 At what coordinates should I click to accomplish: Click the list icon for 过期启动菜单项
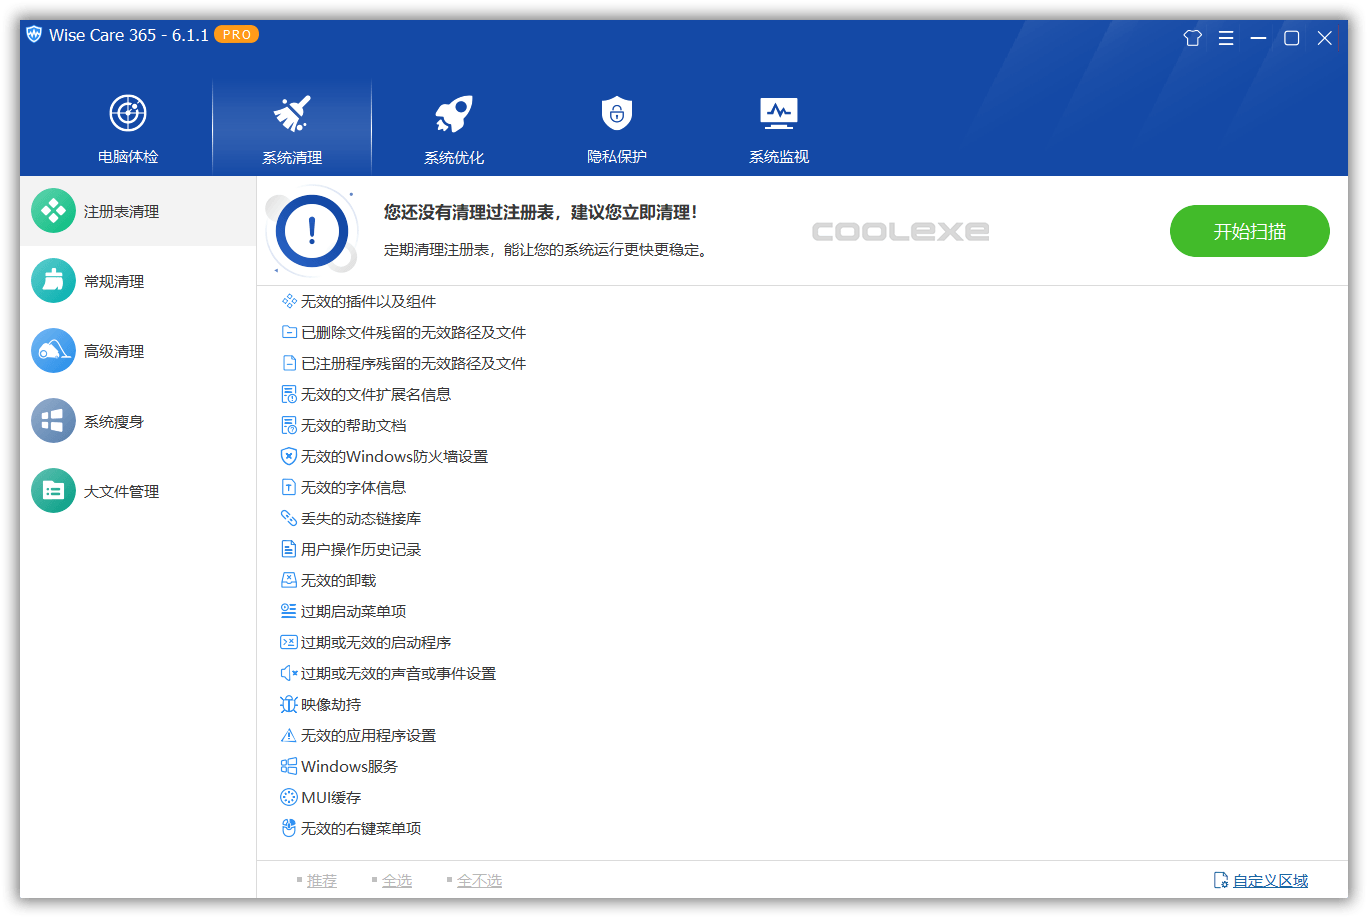pyautogui.click(x=289, y=611)
